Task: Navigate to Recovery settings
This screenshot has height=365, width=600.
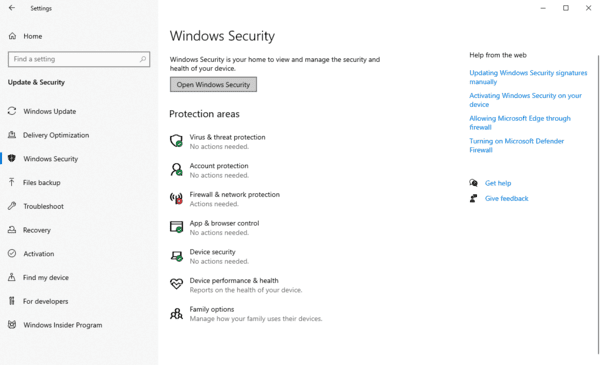Action: coord(37,230)
